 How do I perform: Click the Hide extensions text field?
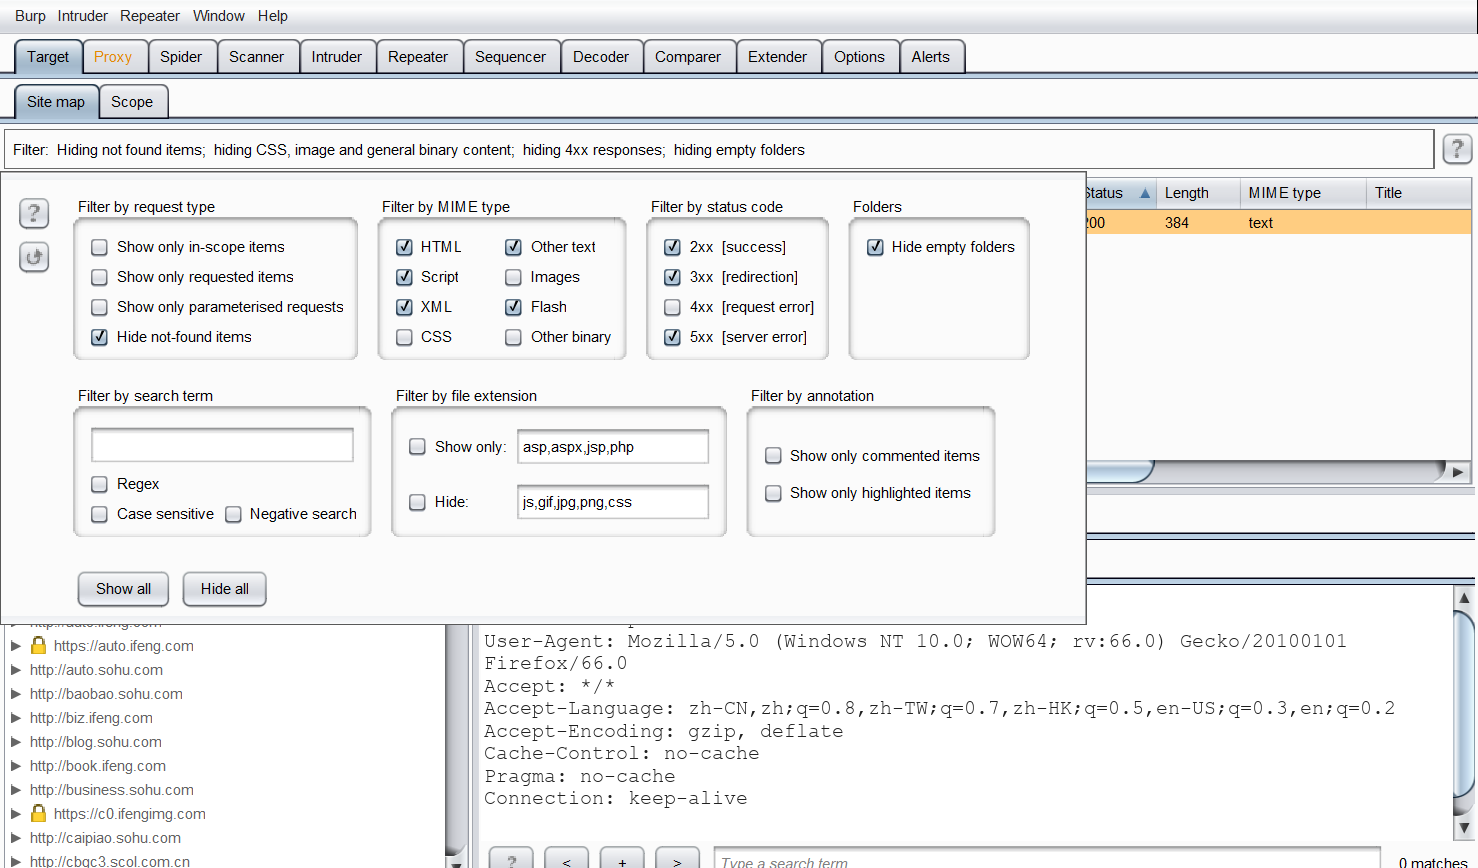click(612, 502)
